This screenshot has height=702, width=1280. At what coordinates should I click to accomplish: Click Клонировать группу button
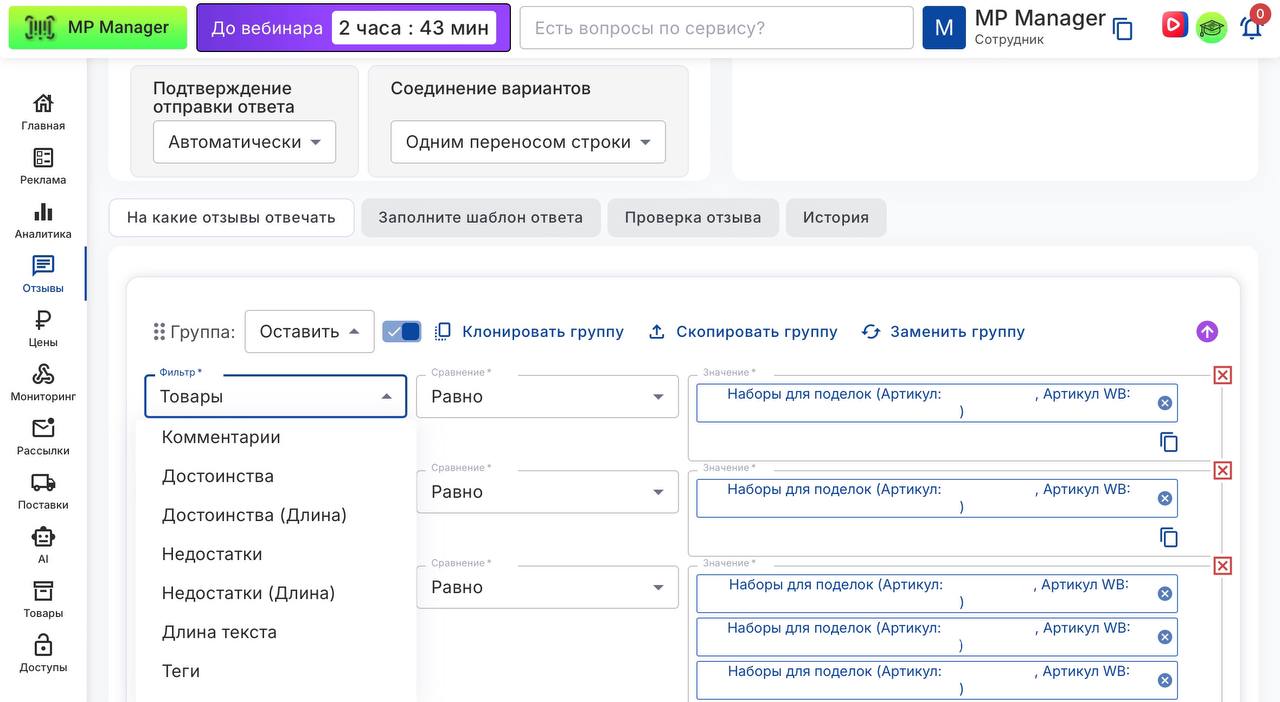(529, 332)
